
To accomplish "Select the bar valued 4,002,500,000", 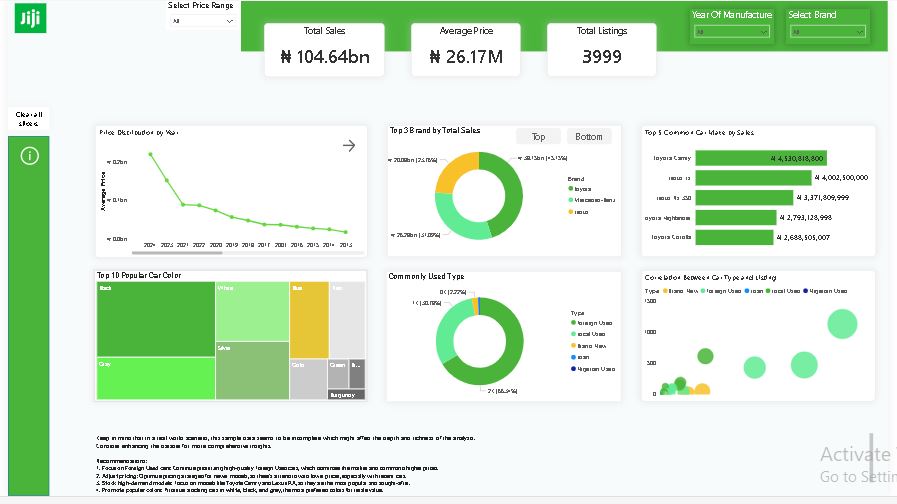I will pyautogui.click(x=753, y=178).
